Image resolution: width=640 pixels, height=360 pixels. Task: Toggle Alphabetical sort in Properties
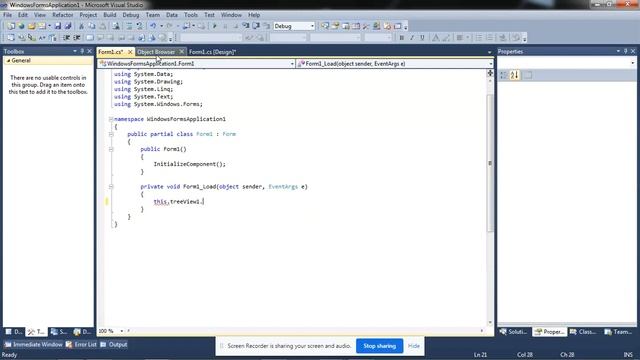pos(514,75)
